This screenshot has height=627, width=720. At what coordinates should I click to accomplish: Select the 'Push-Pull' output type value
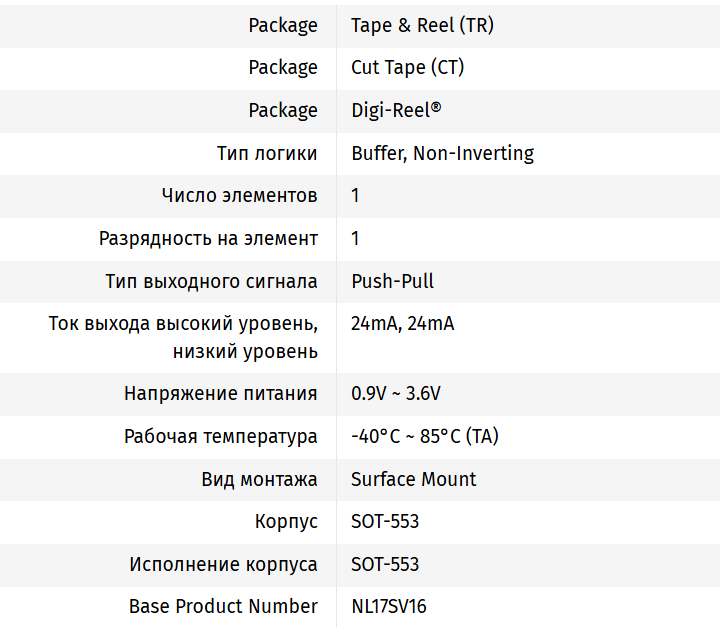392,281
